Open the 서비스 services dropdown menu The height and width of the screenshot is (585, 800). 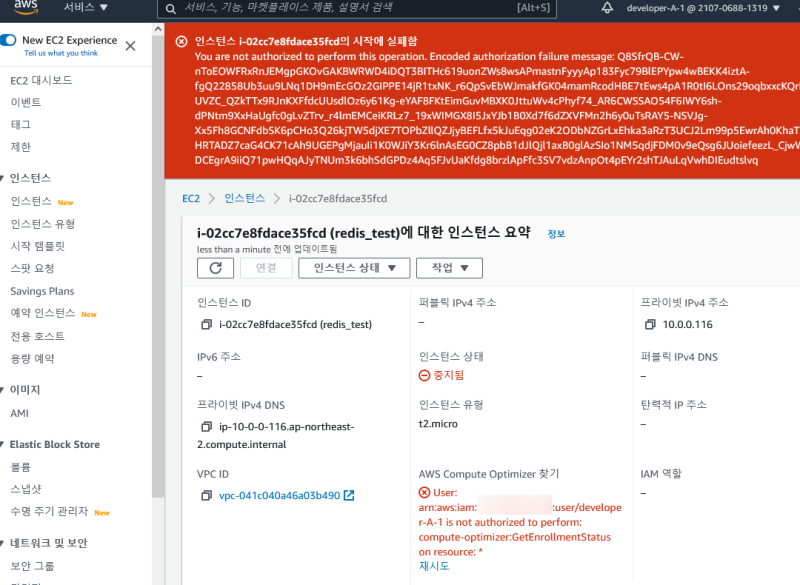point(86,8)
